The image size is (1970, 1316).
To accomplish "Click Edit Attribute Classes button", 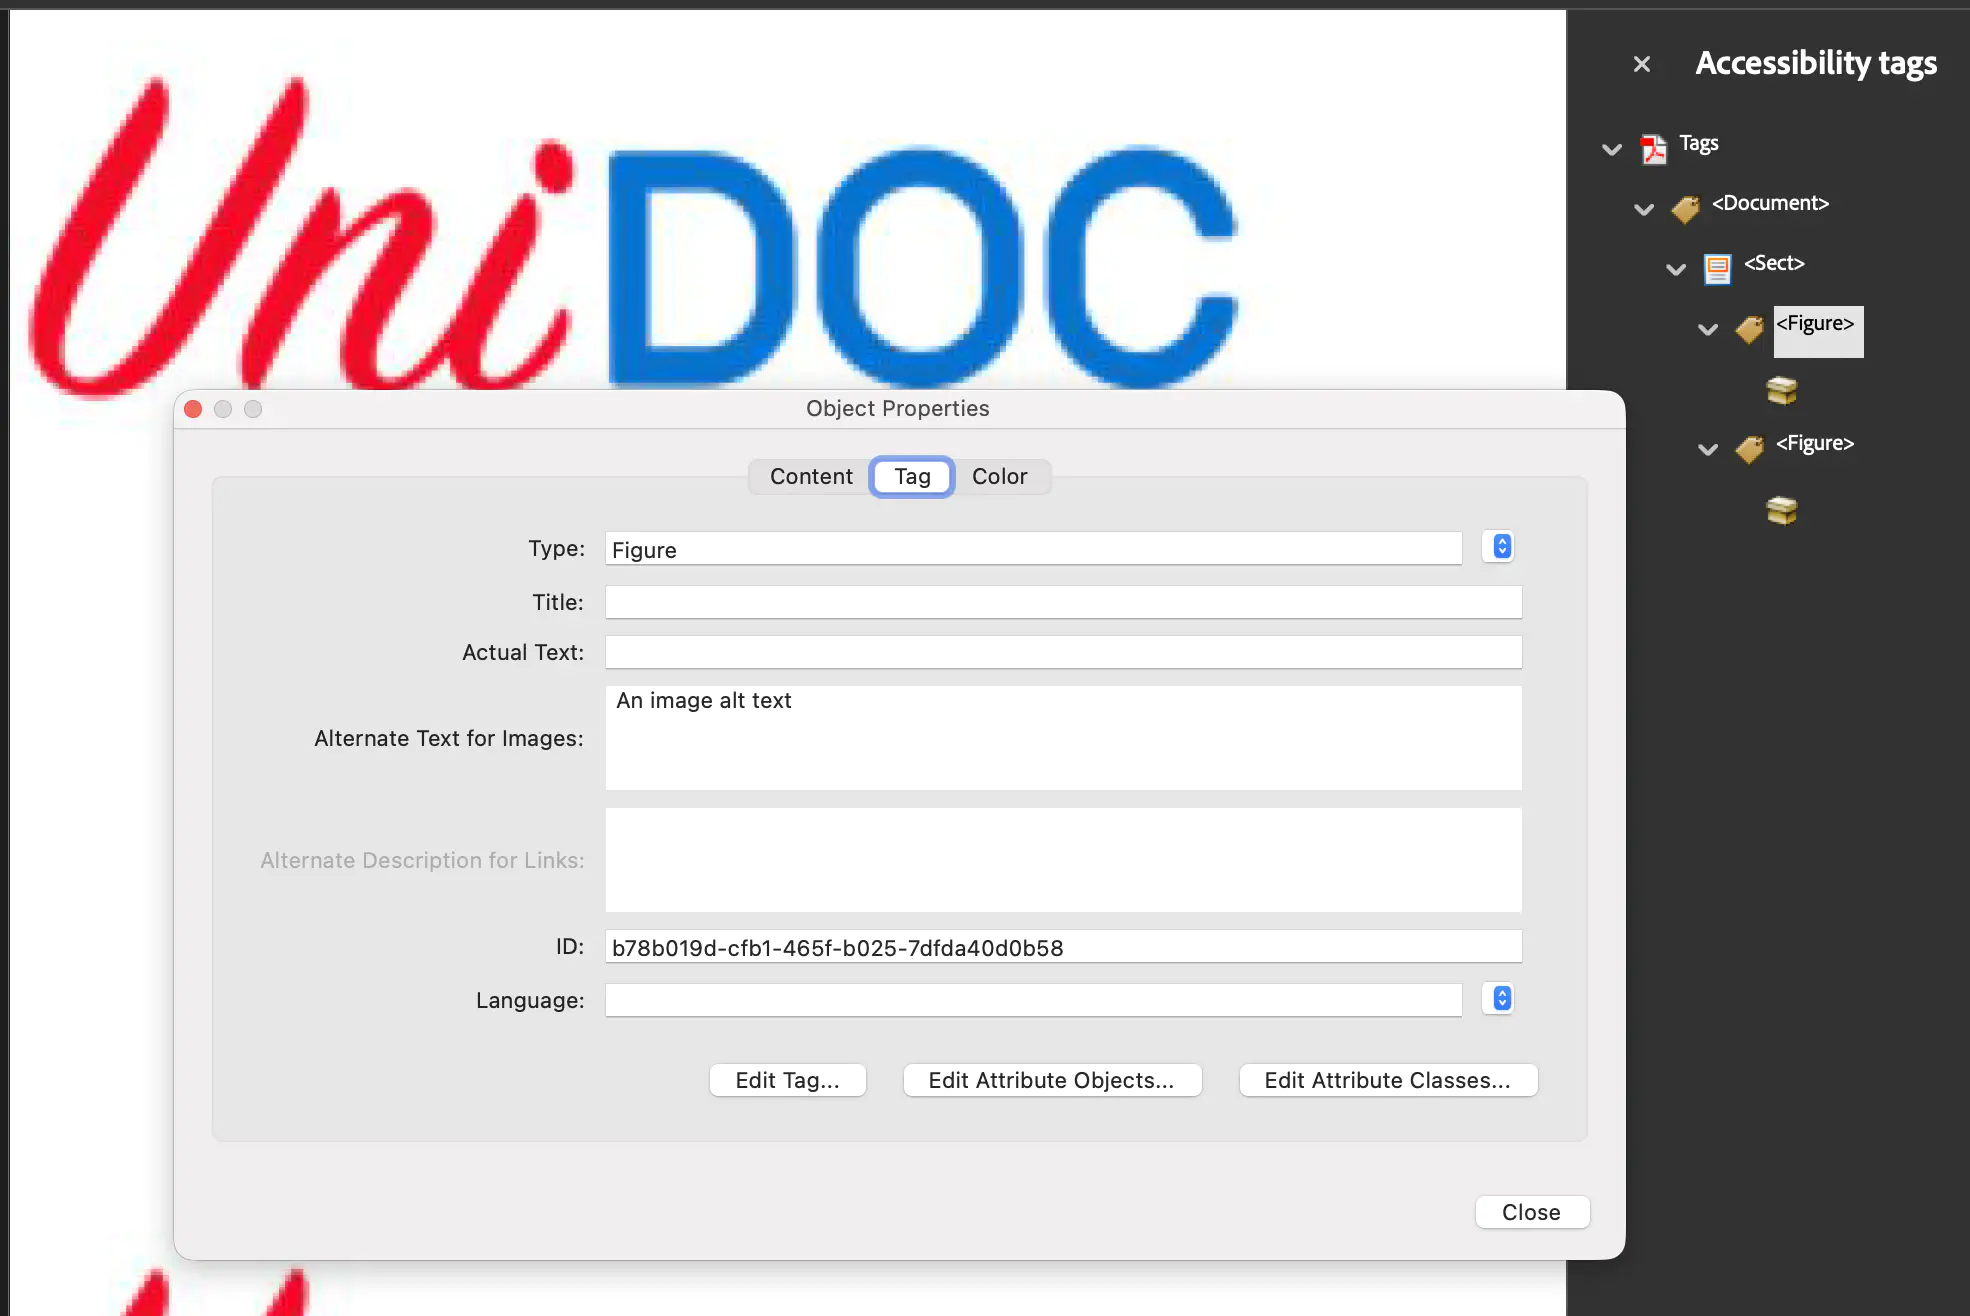I will click(x=1387, y=1080).
